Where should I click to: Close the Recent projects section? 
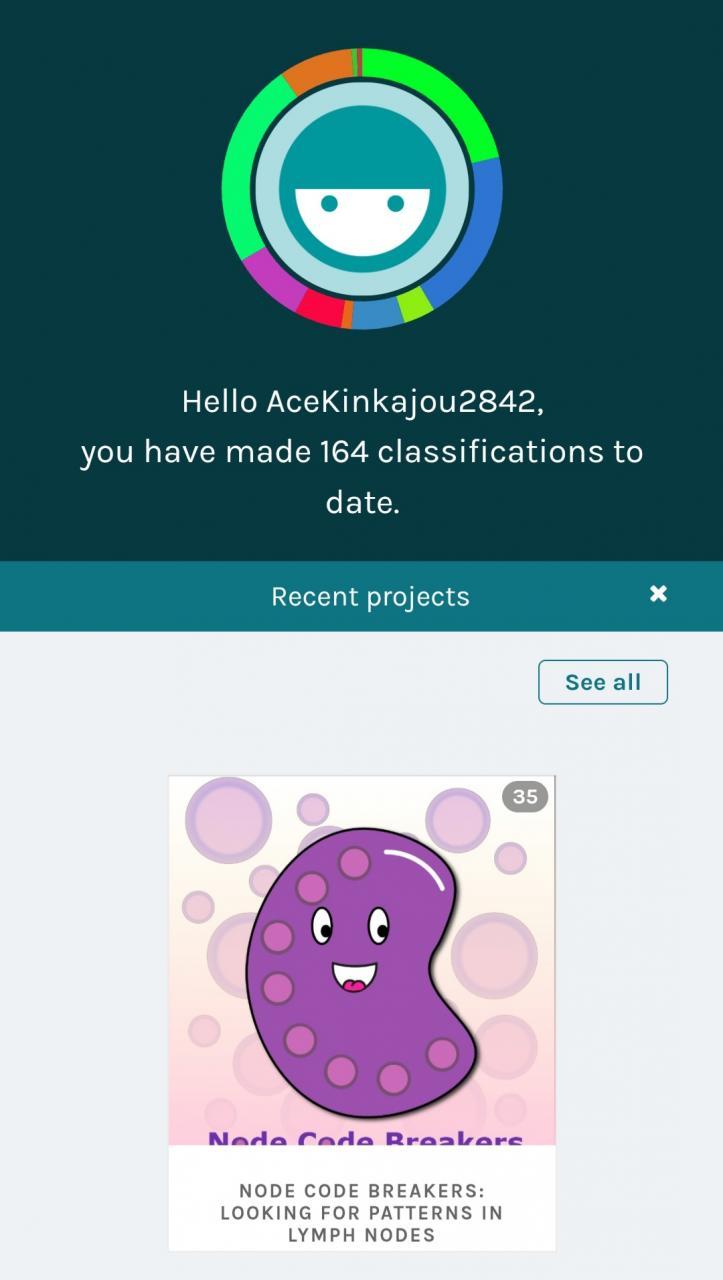click(658, 594)
